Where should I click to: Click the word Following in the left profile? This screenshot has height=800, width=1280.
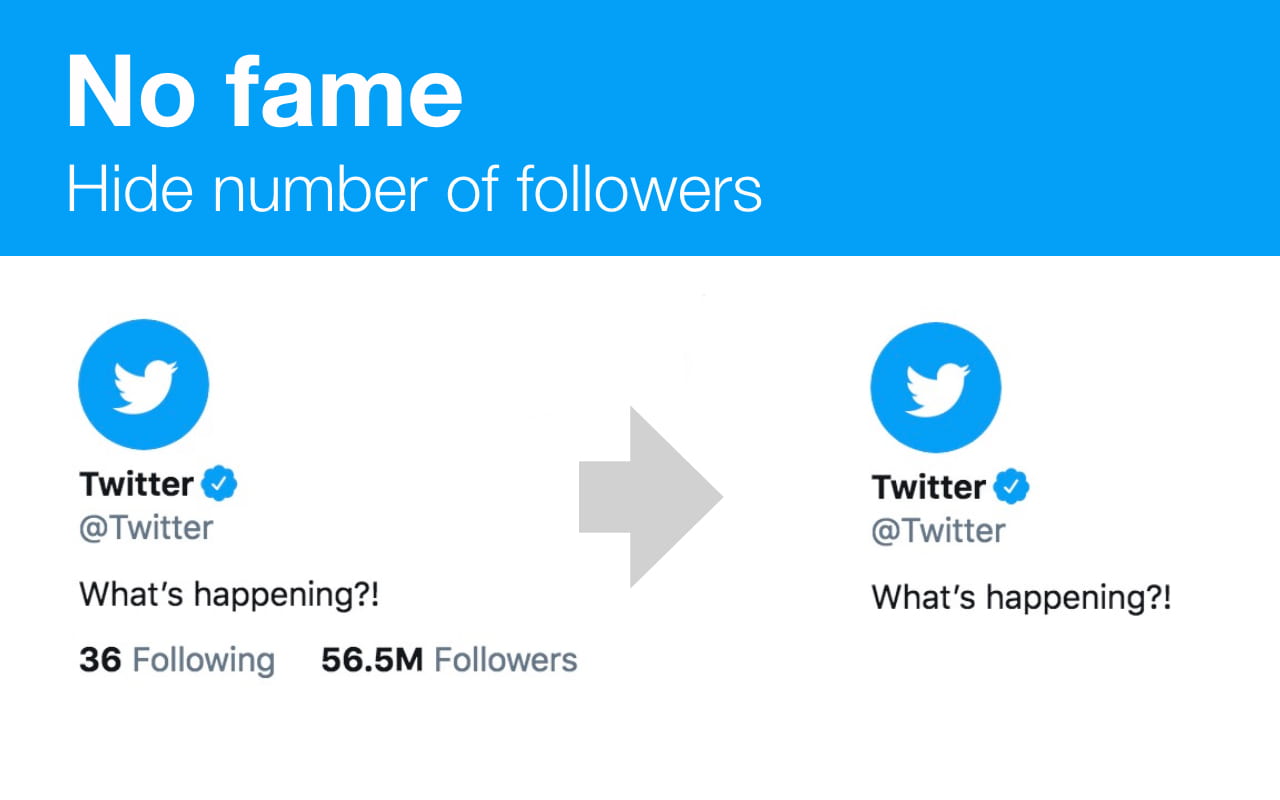pos(204,661)
